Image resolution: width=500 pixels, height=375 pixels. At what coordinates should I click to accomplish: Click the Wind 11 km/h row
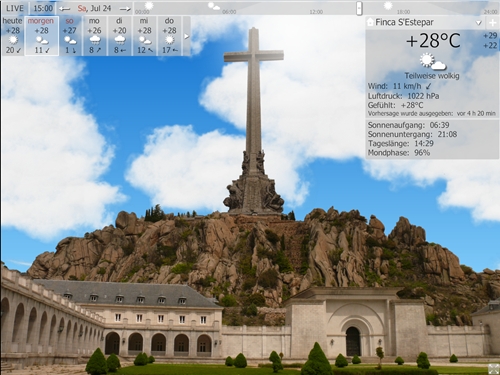(x=399, y=86)
